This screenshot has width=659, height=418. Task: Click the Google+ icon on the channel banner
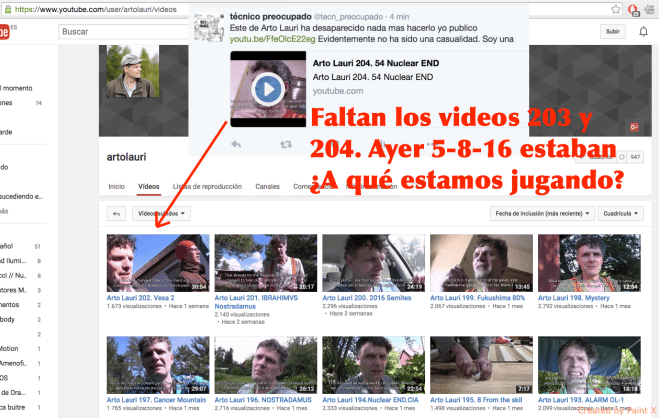(632, 127)
